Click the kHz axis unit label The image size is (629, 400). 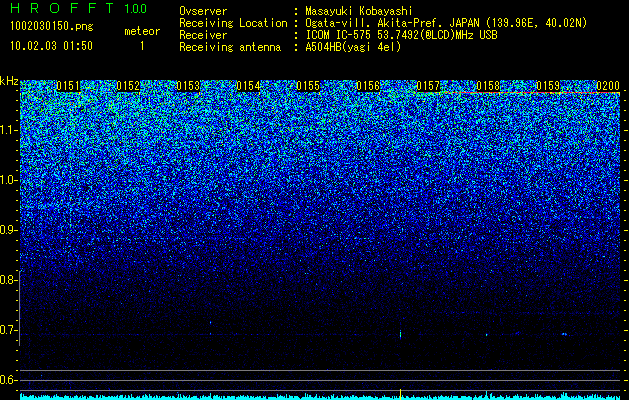click(9, 81)
